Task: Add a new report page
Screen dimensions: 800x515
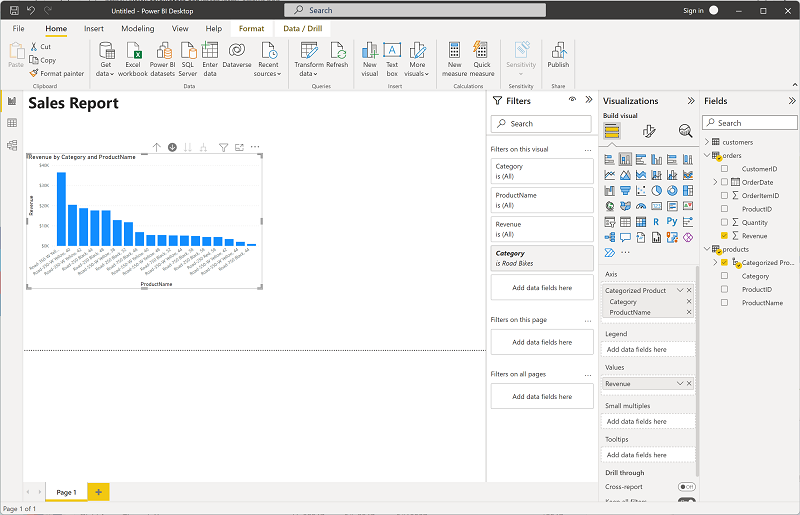Action: point(98,492)
